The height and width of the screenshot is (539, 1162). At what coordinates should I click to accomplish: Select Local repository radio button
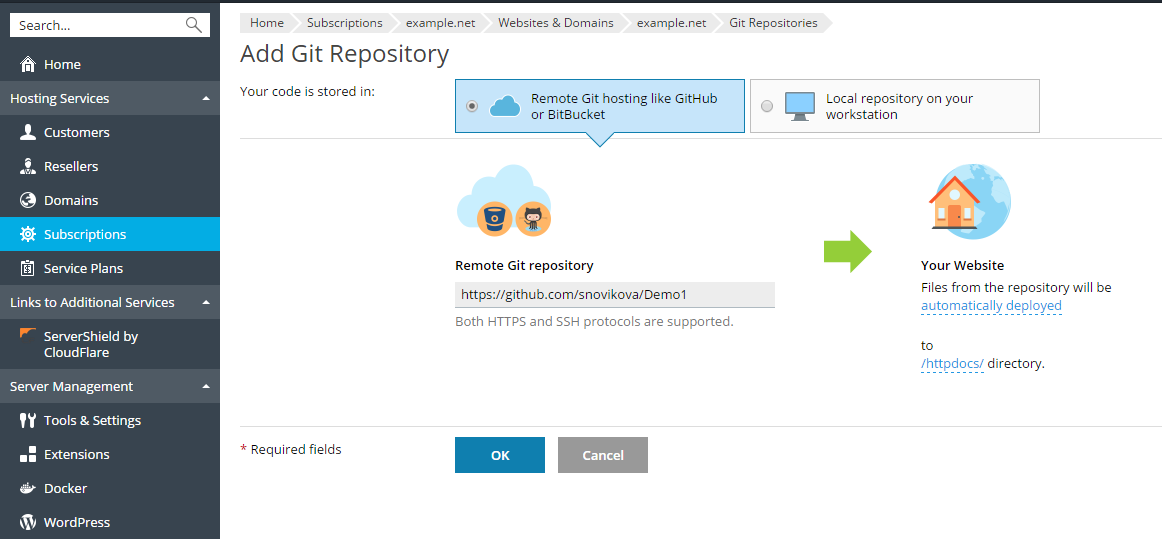click(767, 106)
